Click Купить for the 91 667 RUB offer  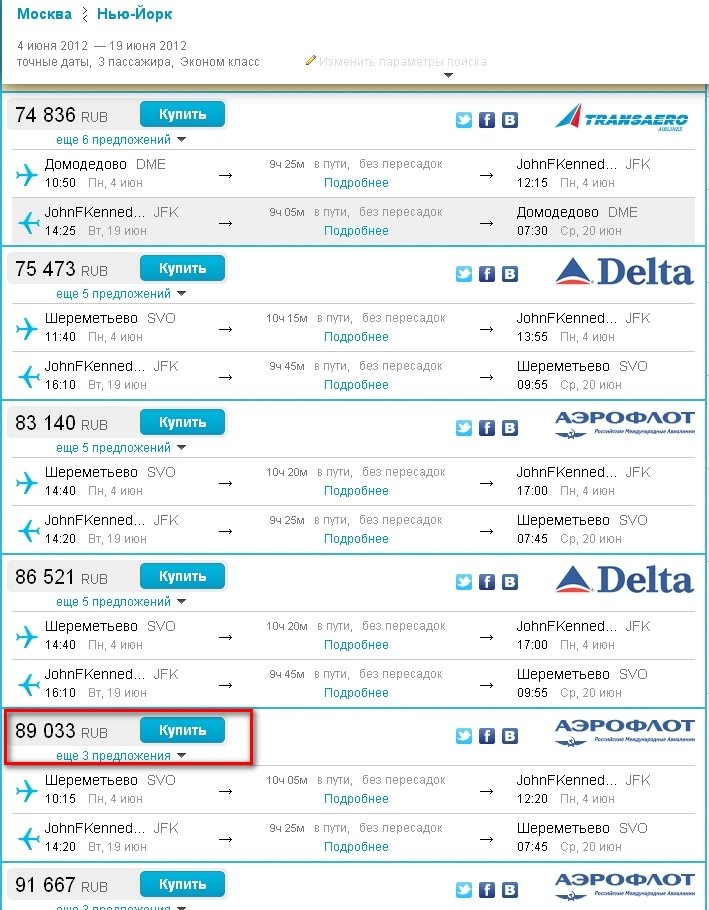pos(182,884)
